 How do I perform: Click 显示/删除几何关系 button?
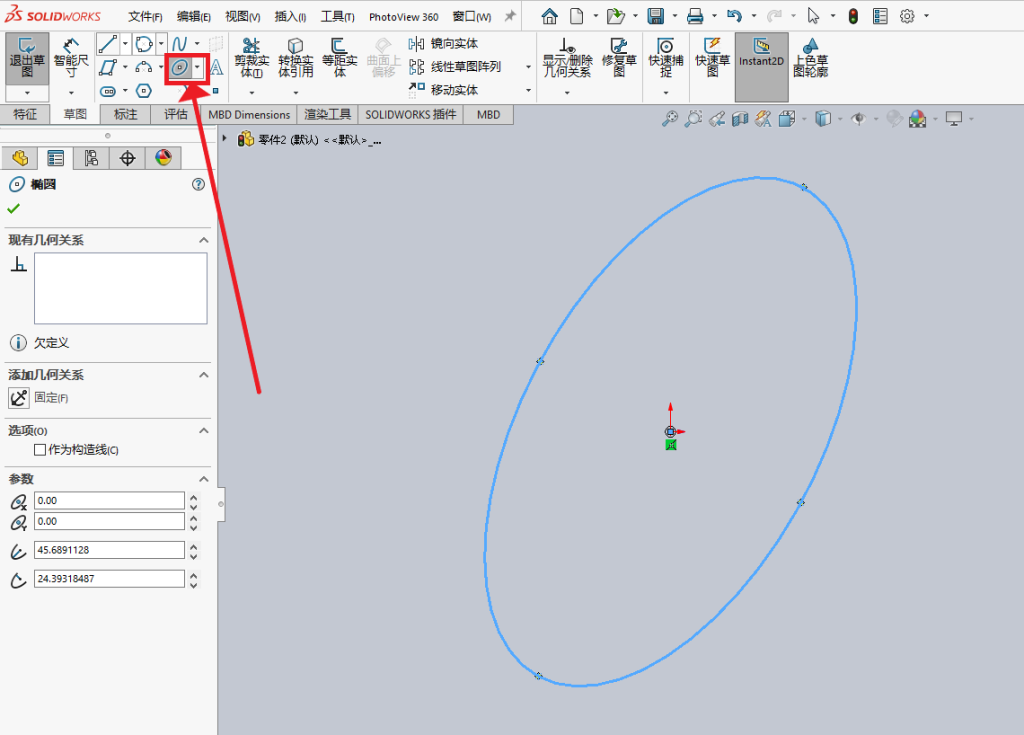568,57
